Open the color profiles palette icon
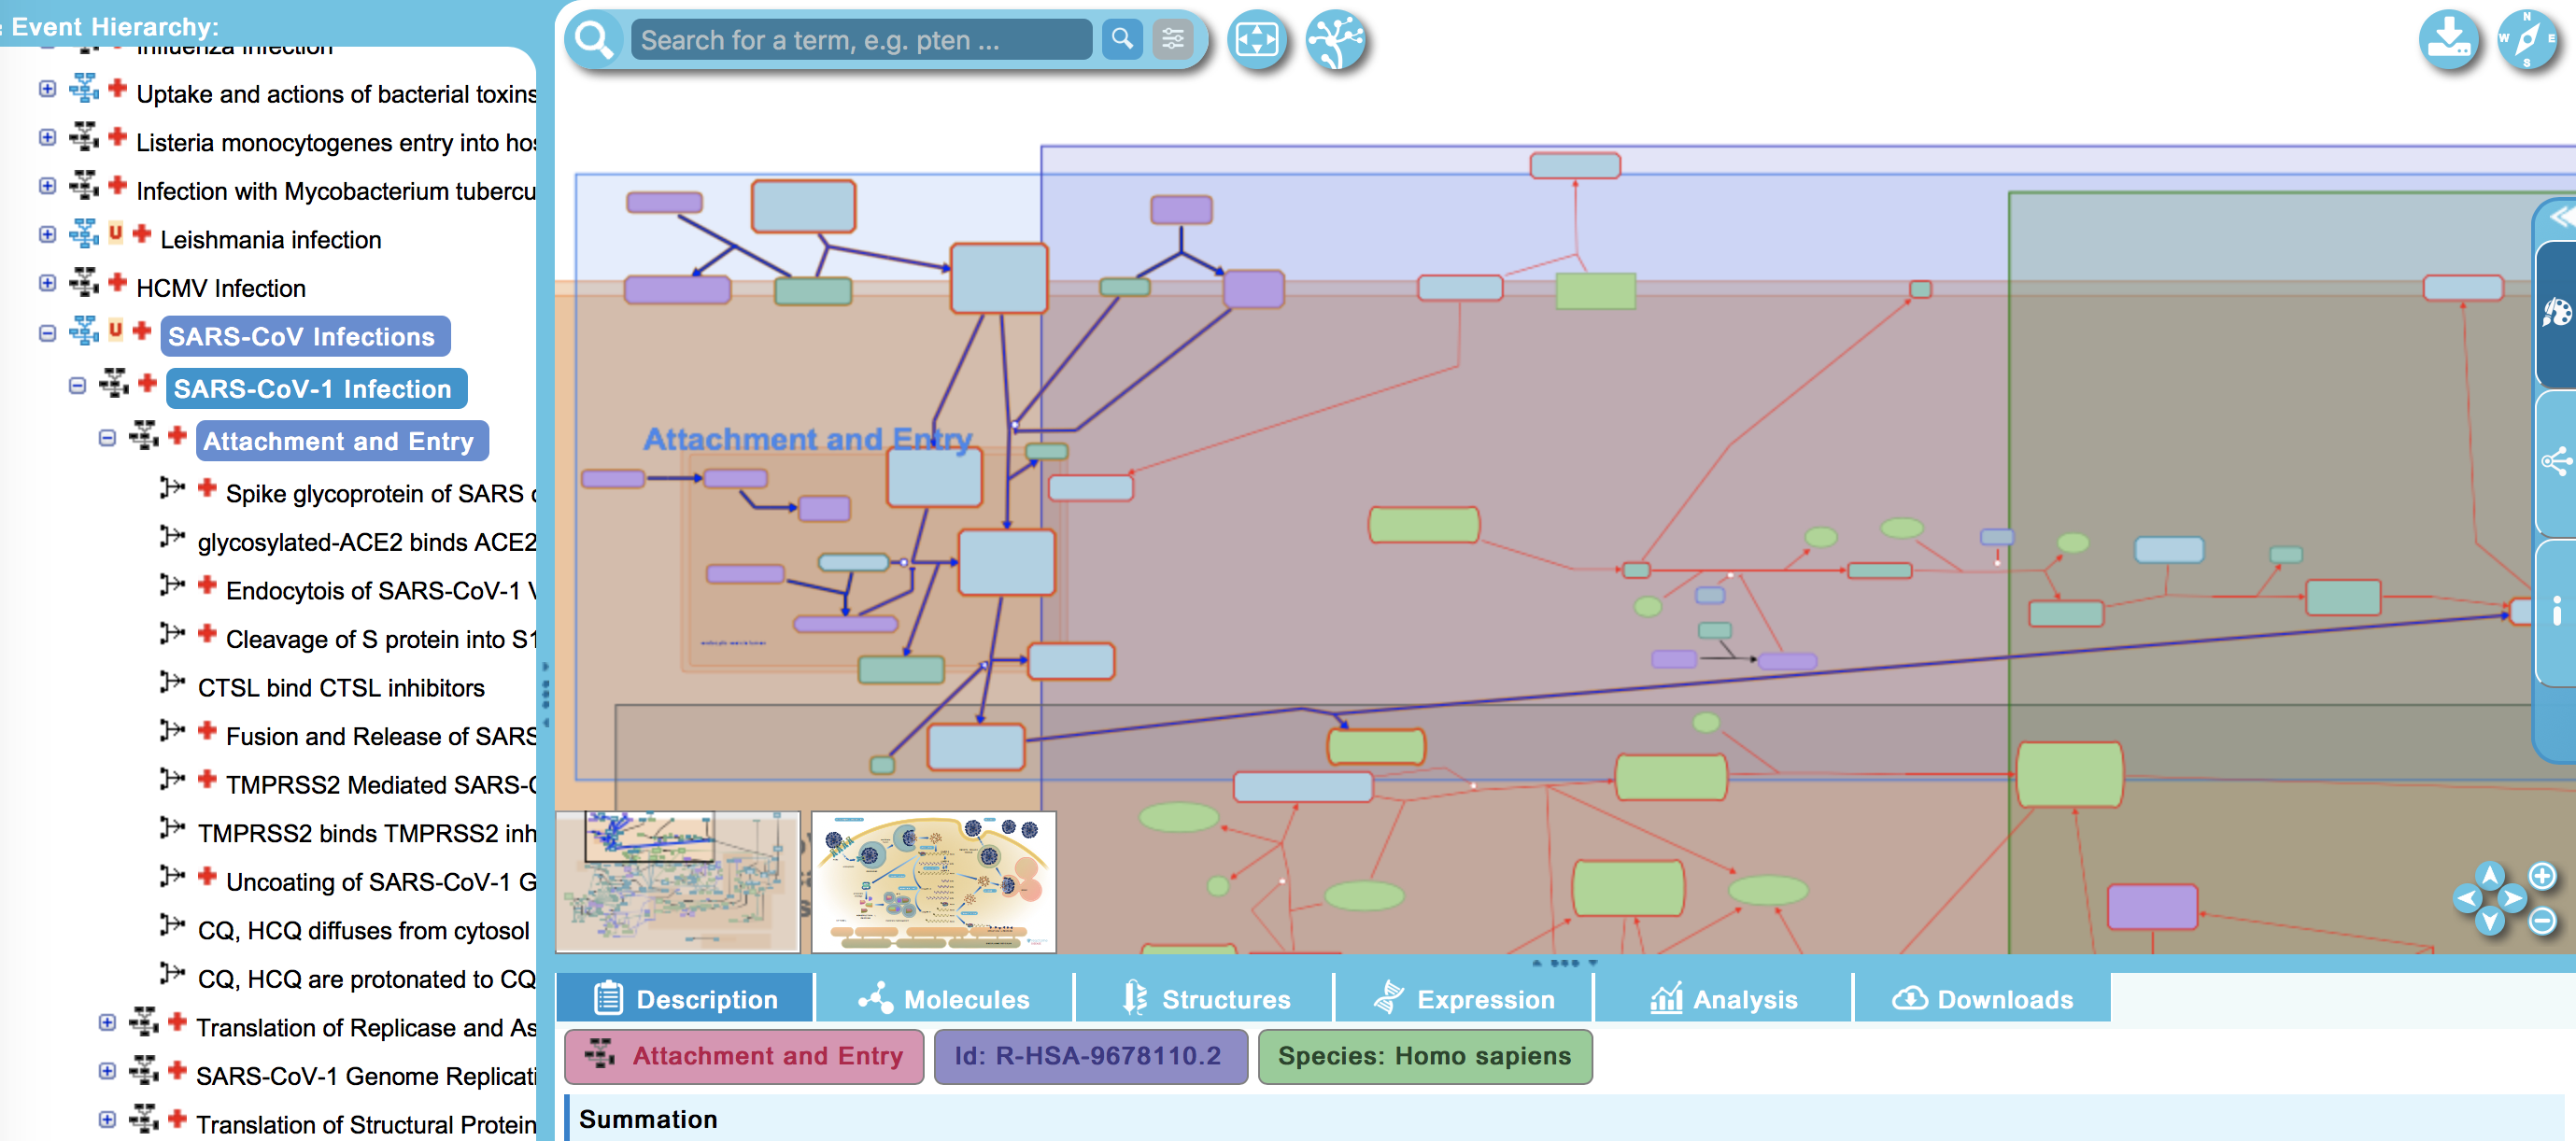This screenshot has width=2576, height=1141. pos(2556,313)
